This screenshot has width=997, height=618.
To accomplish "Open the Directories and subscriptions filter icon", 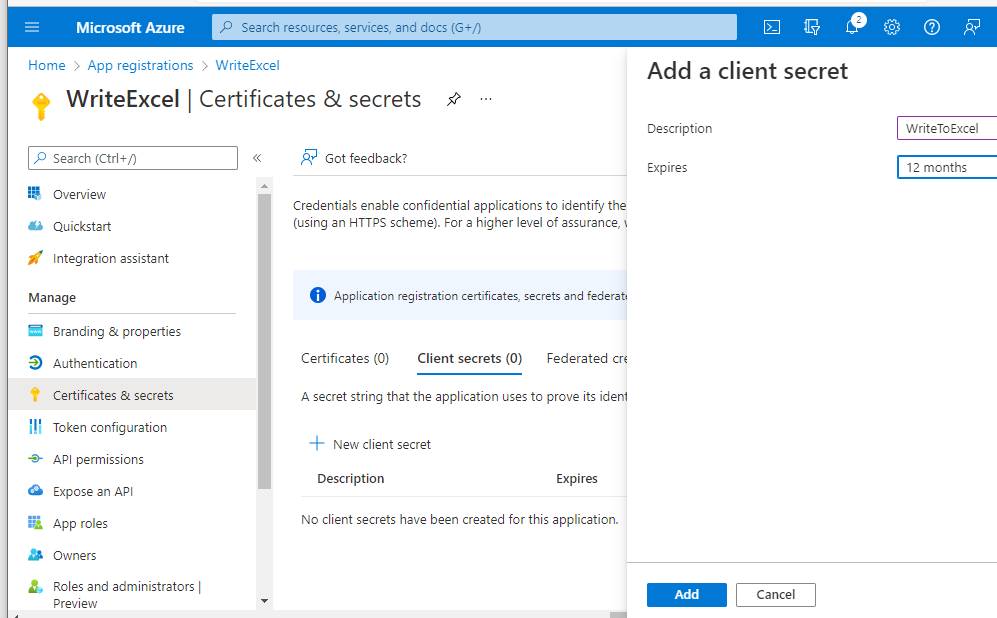I will coord(812,27).
